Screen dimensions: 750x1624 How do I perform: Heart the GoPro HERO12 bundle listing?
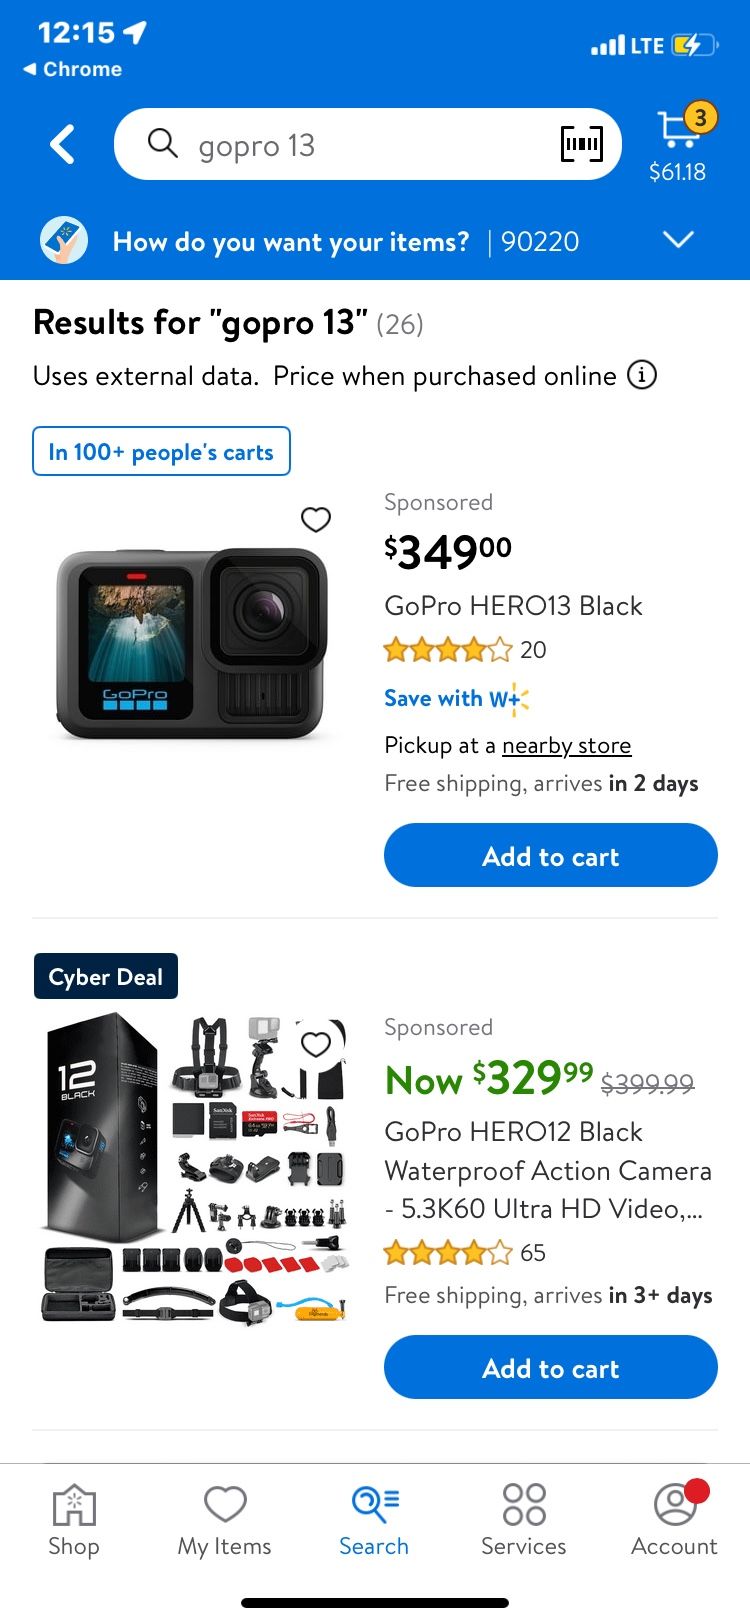316,1043
